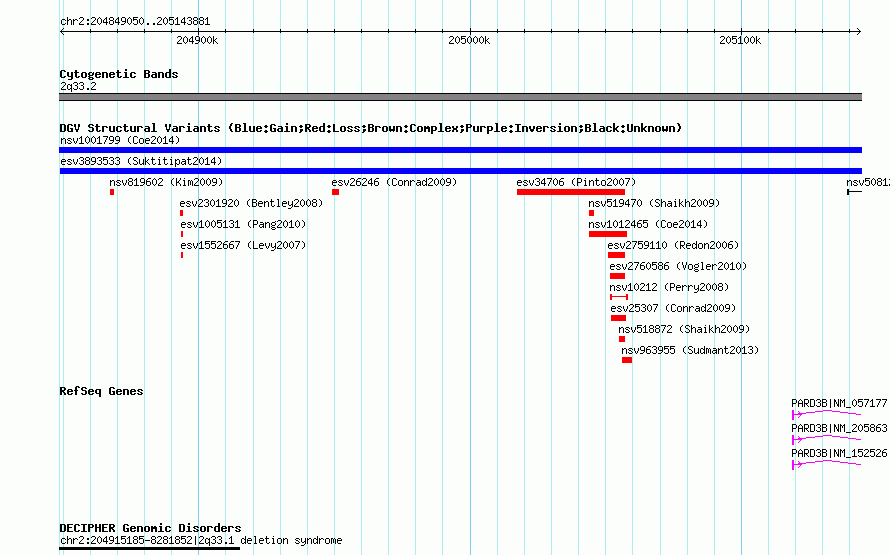890x555 pixels.
Task: Click the red marker under nsv519470
Action: 591,213
